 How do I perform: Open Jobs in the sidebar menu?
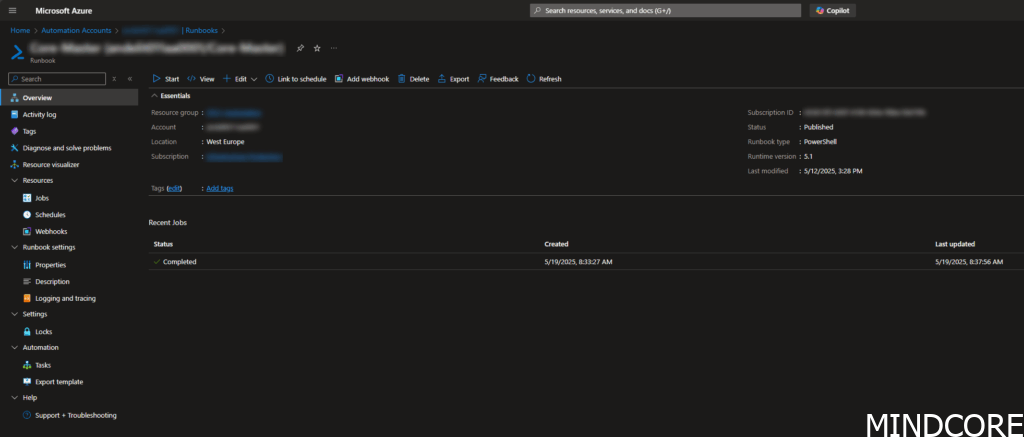pyautogui.click(x=42, y=198)
